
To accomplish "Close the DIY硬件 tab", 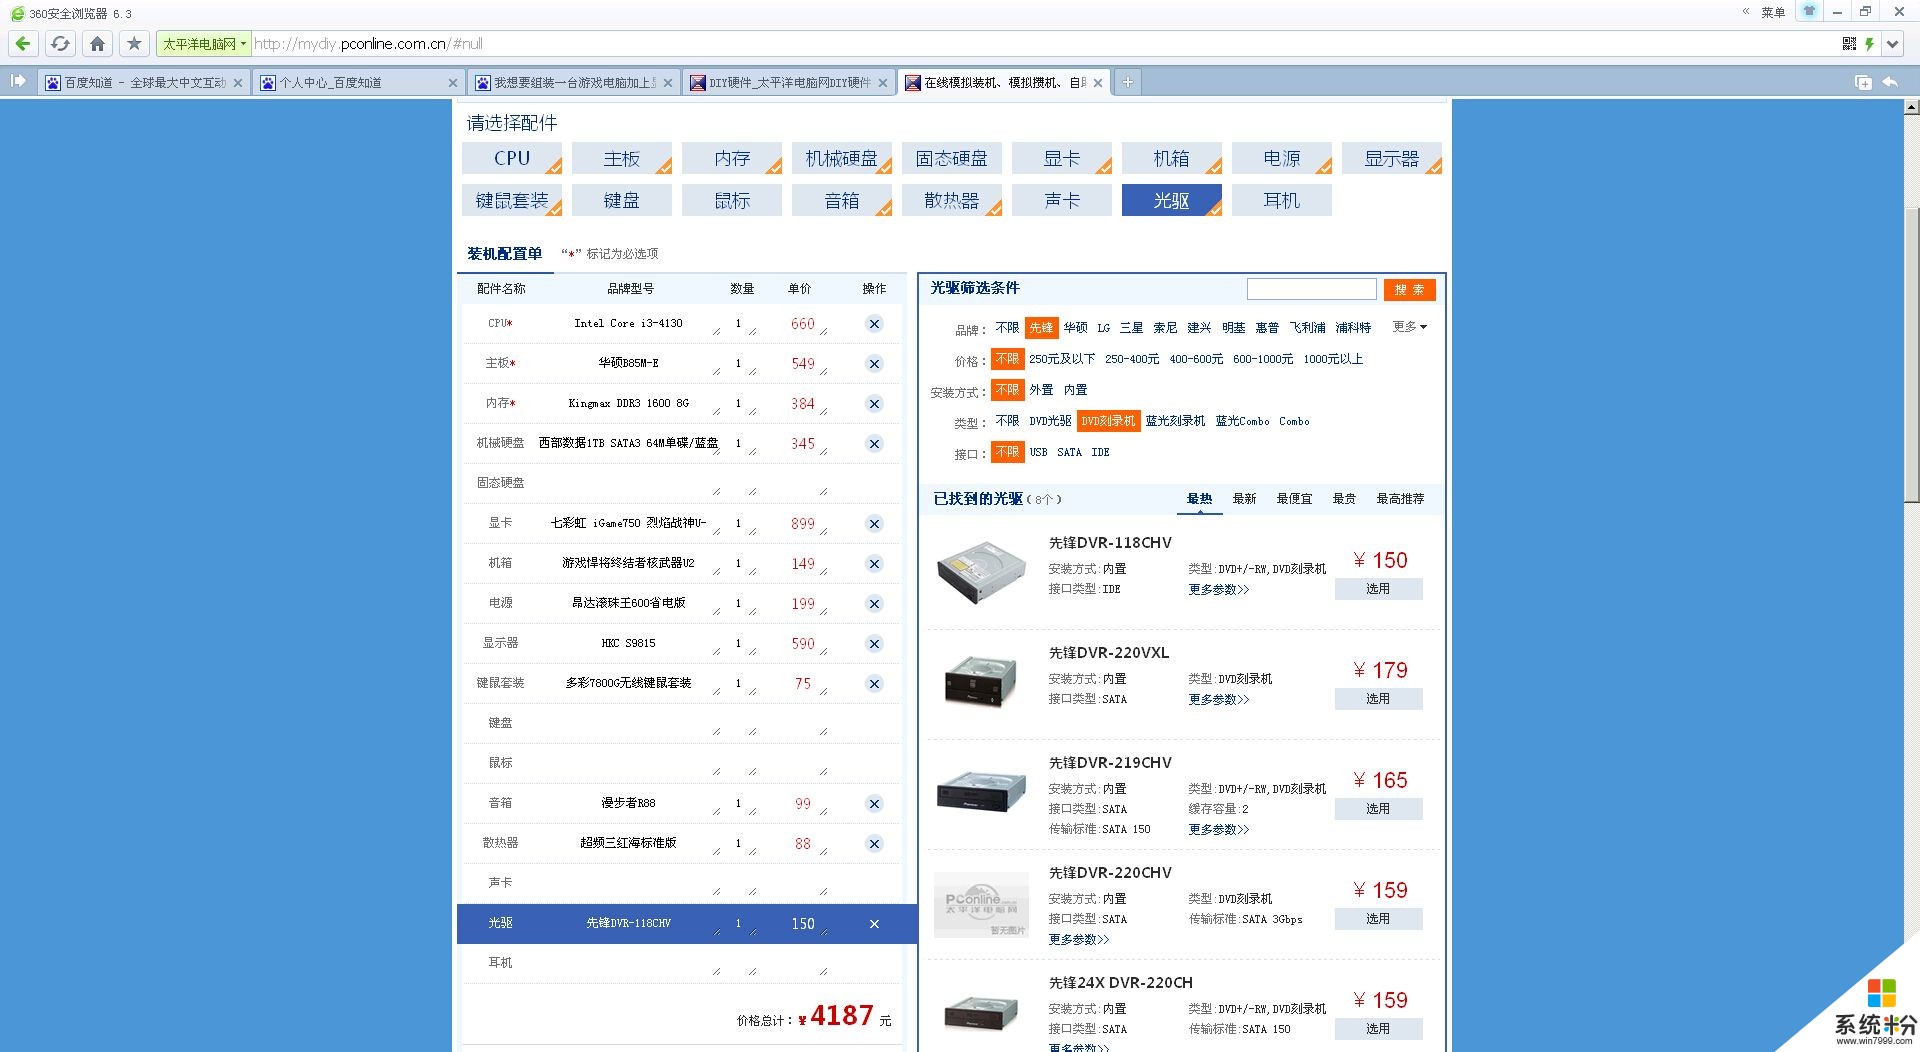I will [883, 83].
